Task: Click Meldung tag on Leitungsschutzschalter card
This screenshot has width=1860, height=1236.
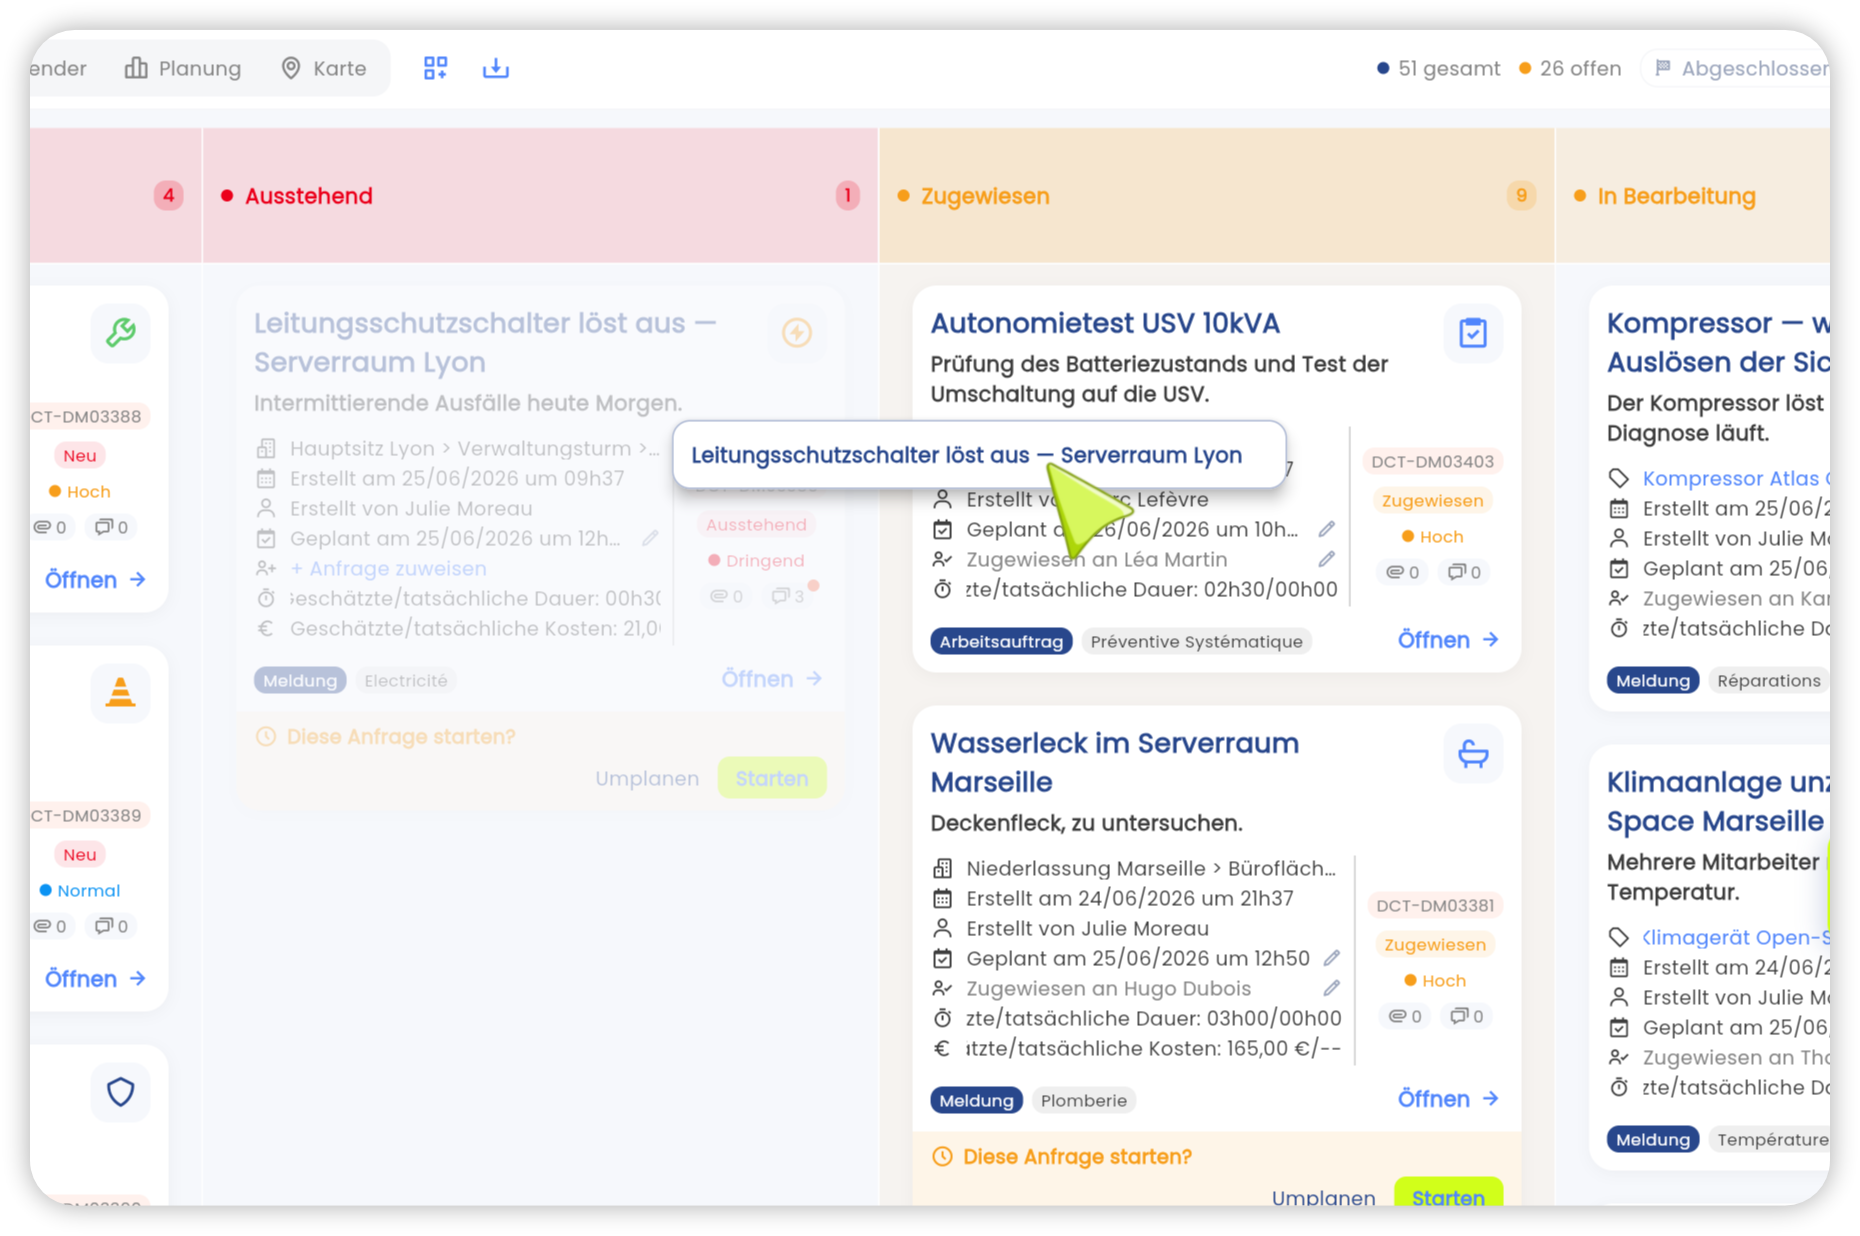Action: point(300,680)
